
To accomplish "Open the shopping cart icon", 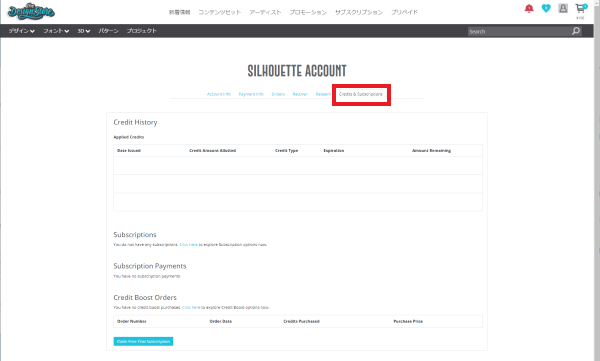I will tap(580, 8).
